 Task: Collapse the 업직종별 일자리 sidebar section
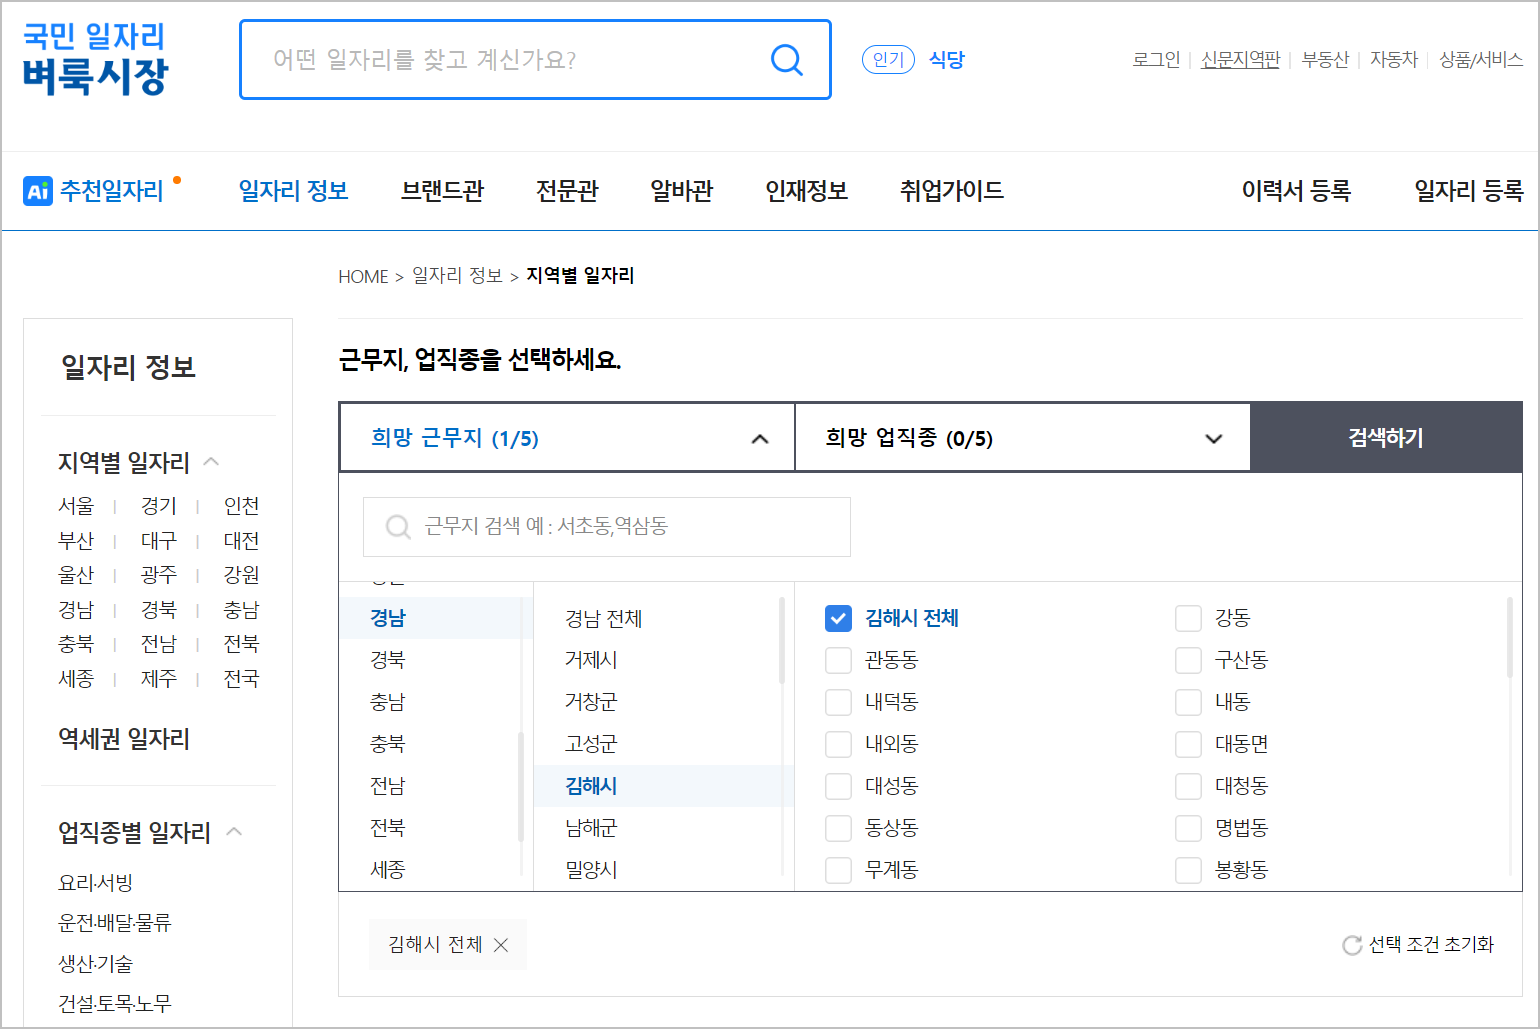234,831
